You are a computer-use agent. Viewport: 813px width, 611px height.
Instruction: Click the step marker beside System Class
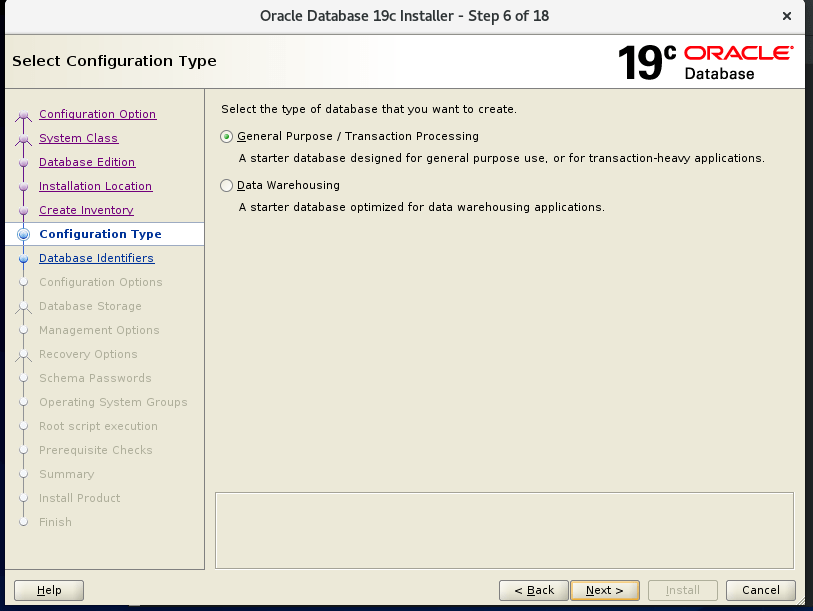click(23, 138)
